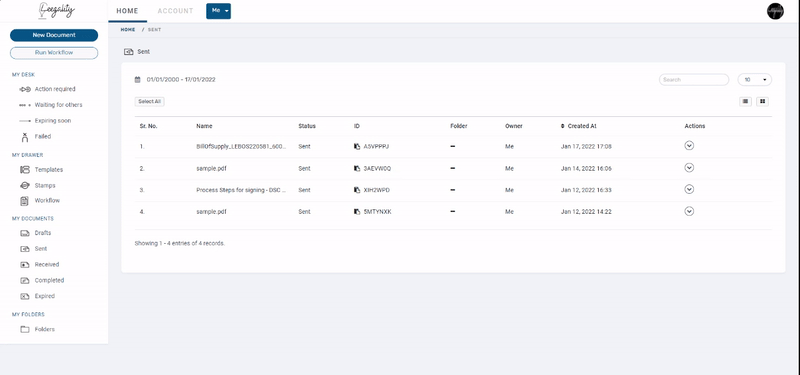Click the Expired documents icon
800x375 pixels.
pos(25,296)
